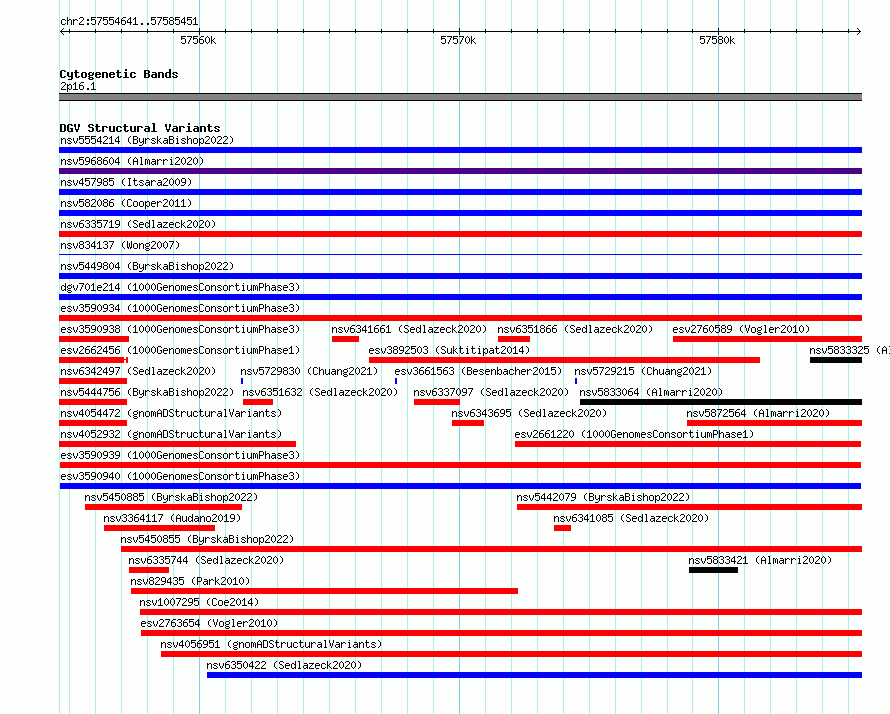Click nsv6351866 (Sedlazeck2020) label
The width and height of the screenshot is (890, 714).
click(x=575, y=329)
